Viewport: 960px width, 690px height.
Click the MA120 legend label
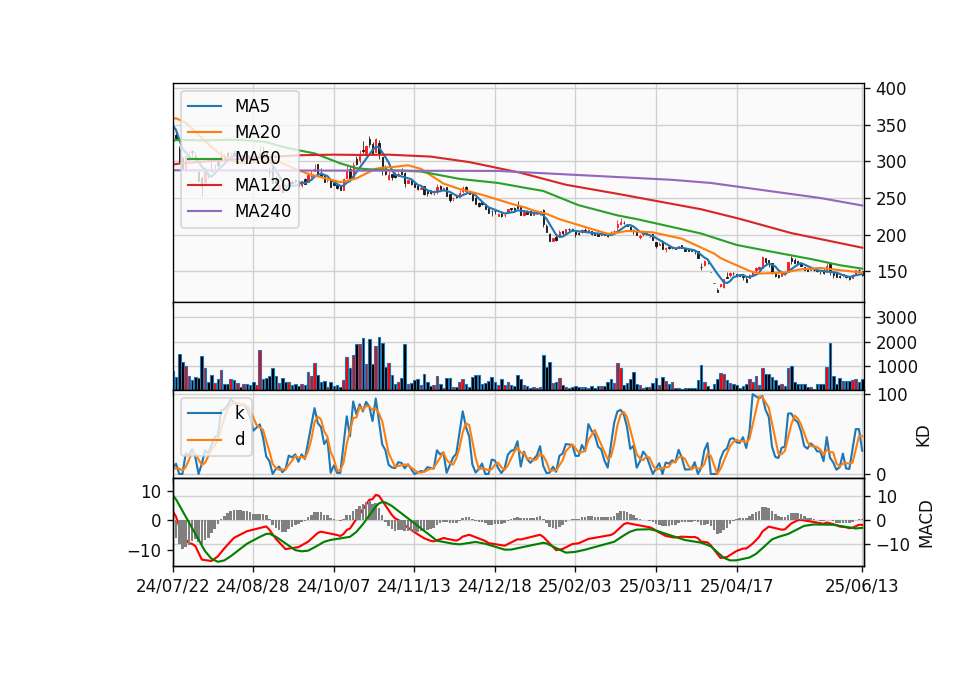point(263,184)
